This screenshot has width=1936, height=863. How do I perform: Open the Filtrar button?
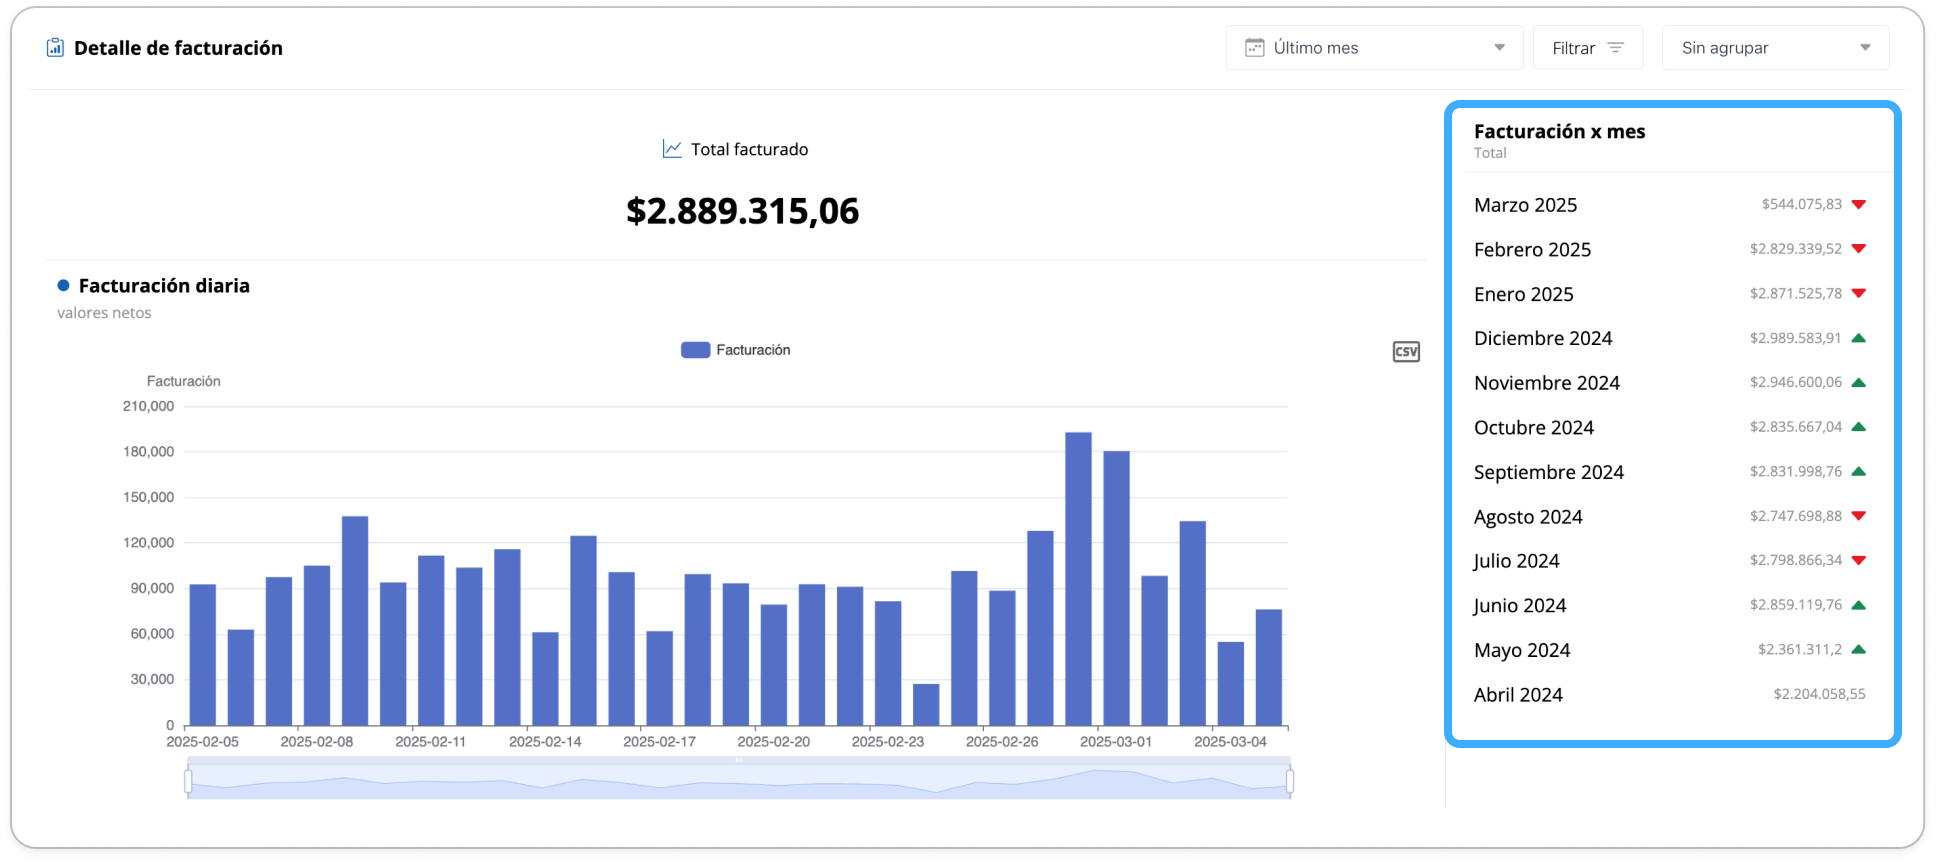coord(1588,47)
